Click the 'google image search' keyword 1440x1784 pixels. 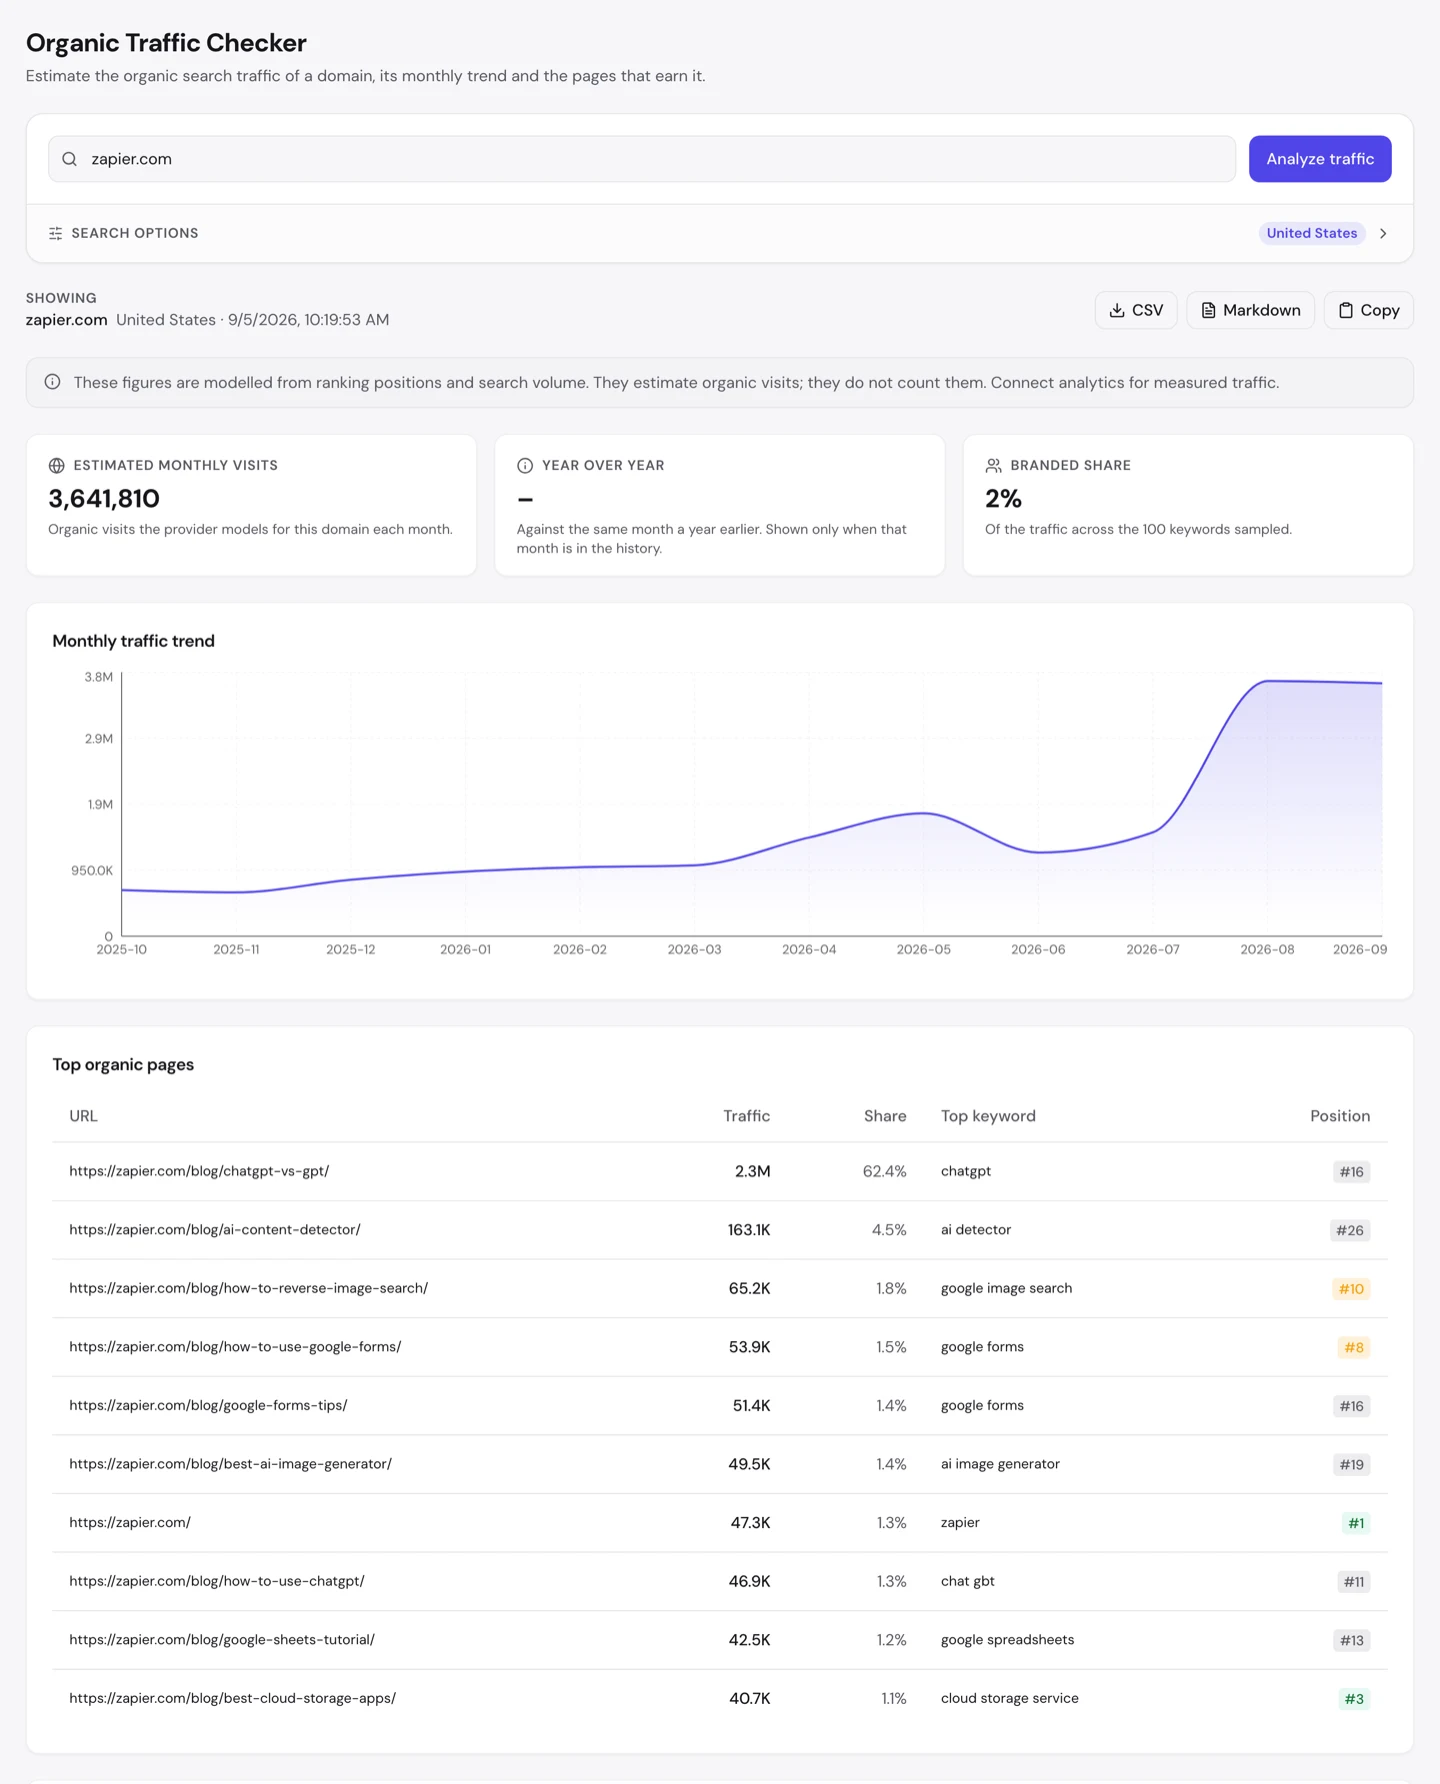click(x=1006, y=1288)
